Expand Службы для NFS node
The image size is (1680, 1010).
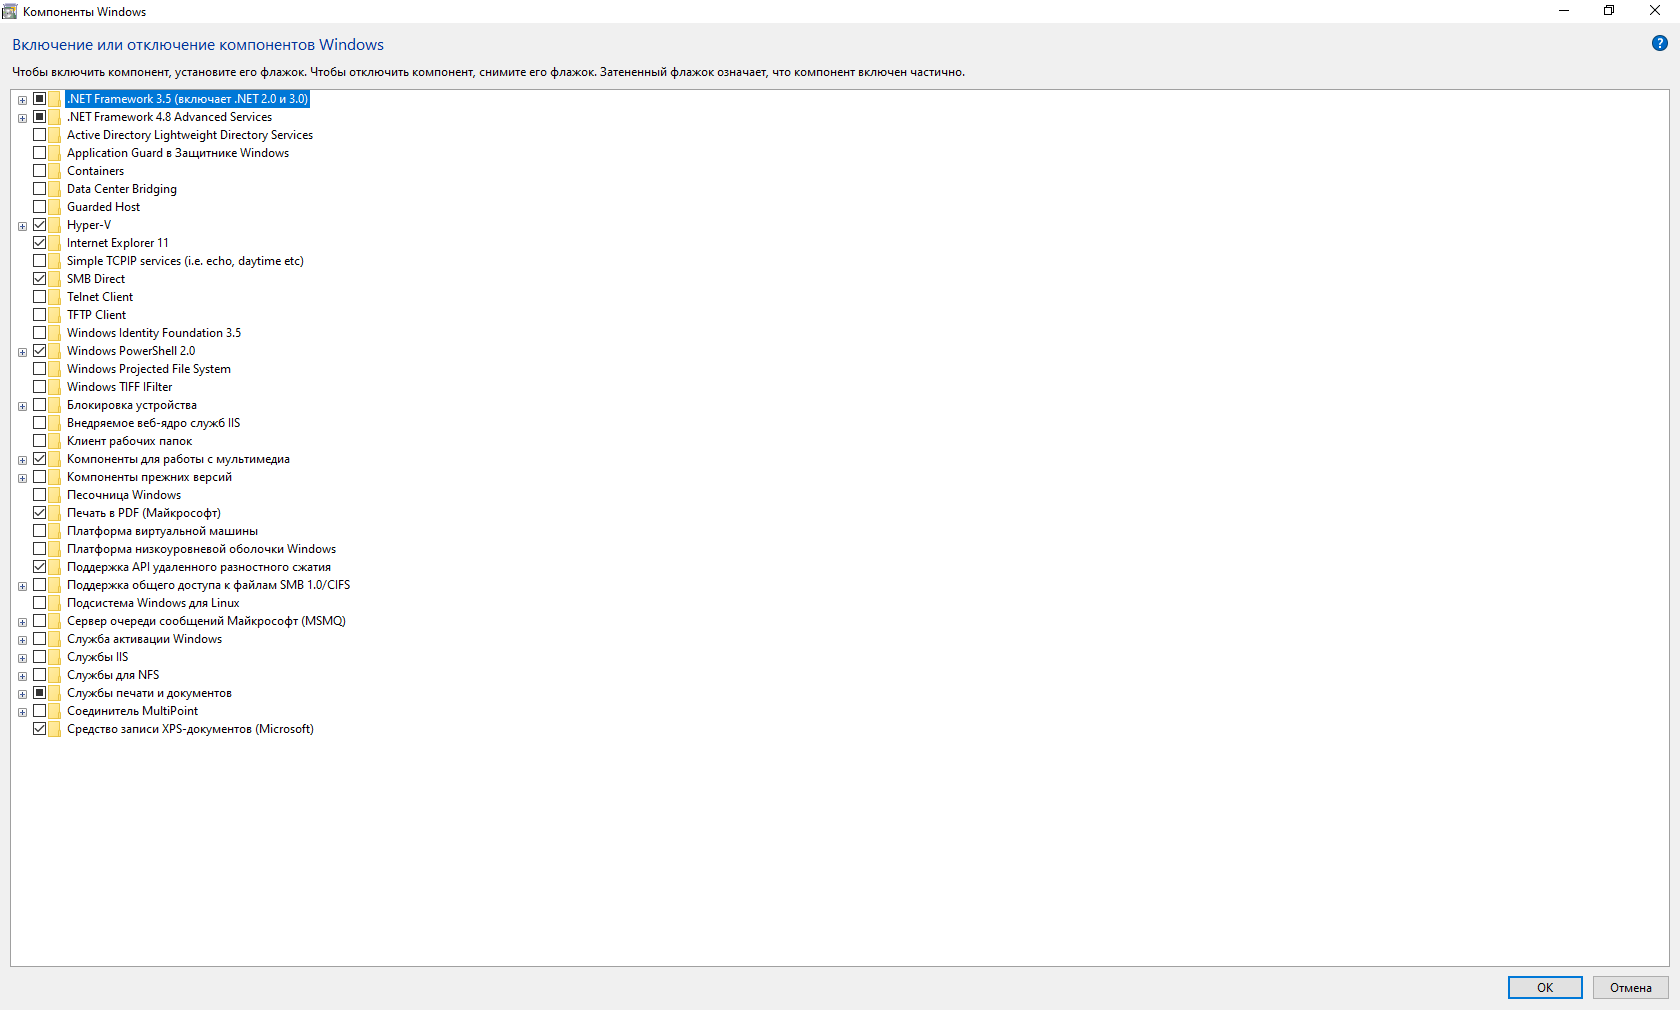point(22,676)
